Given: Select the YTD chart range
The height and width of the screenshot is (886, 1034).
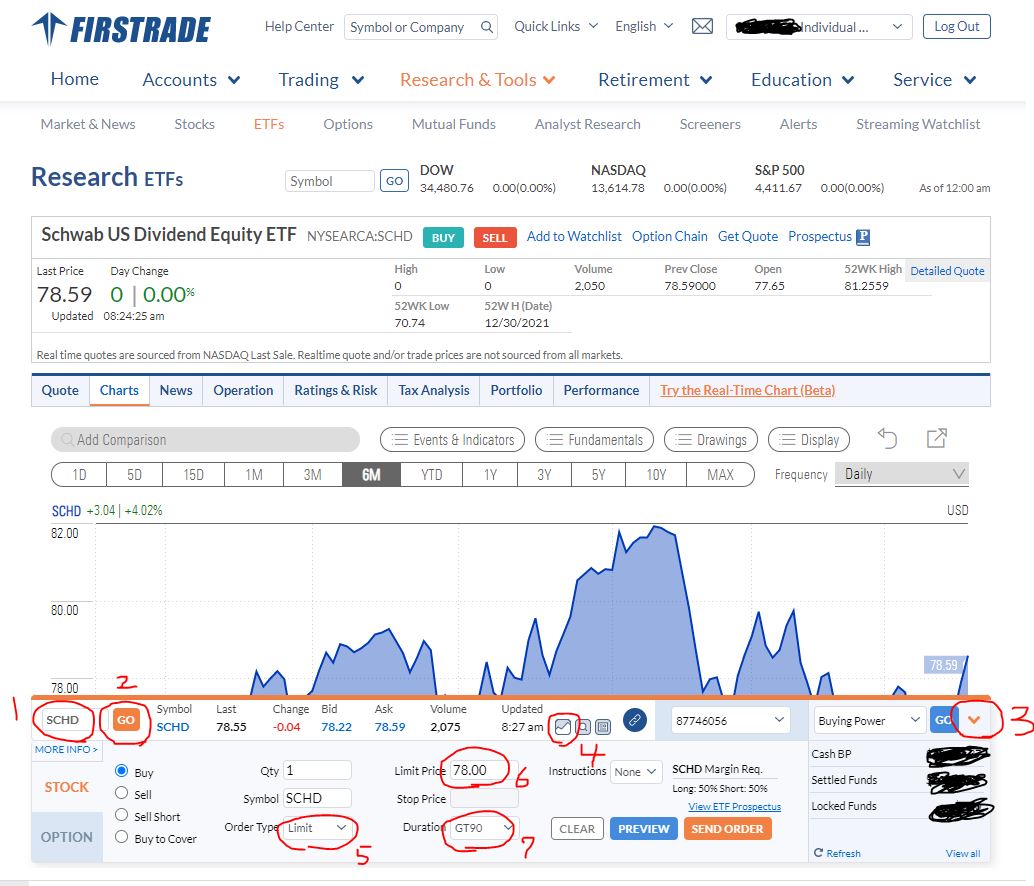Looking at the screenshot, I should coord(431,475).
